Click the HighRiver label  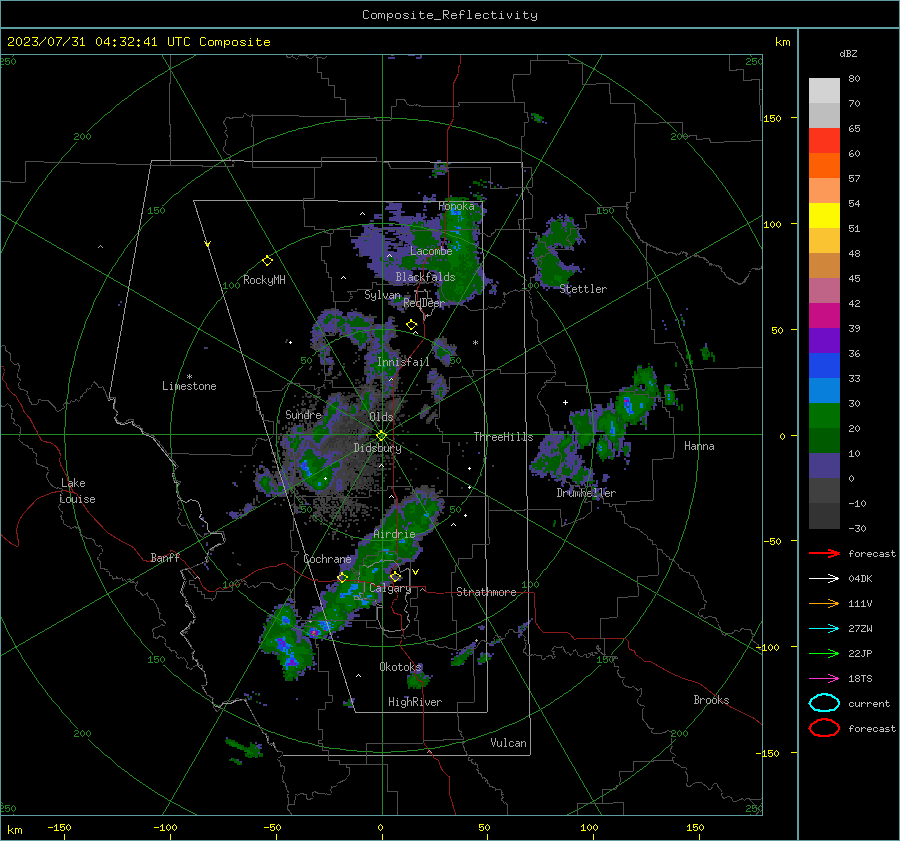pos(415,702)
